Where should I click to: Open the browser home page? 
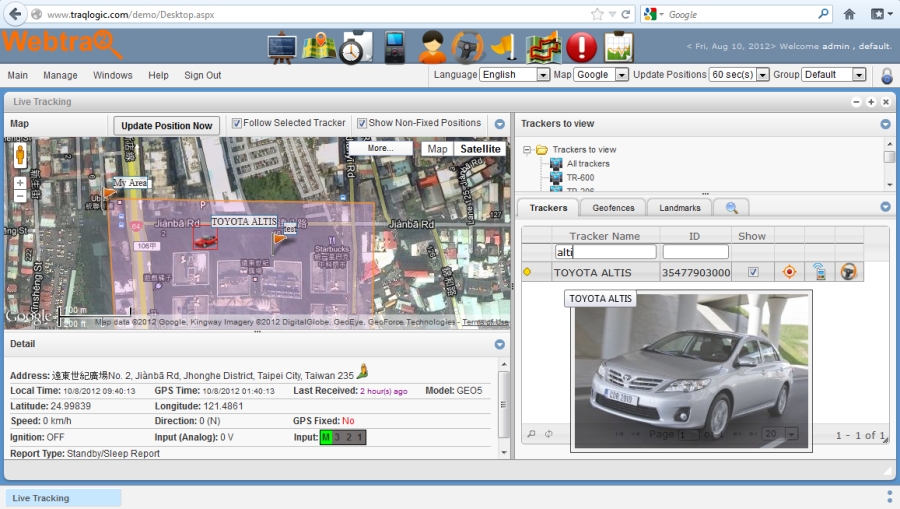click(x=849, y=14)
